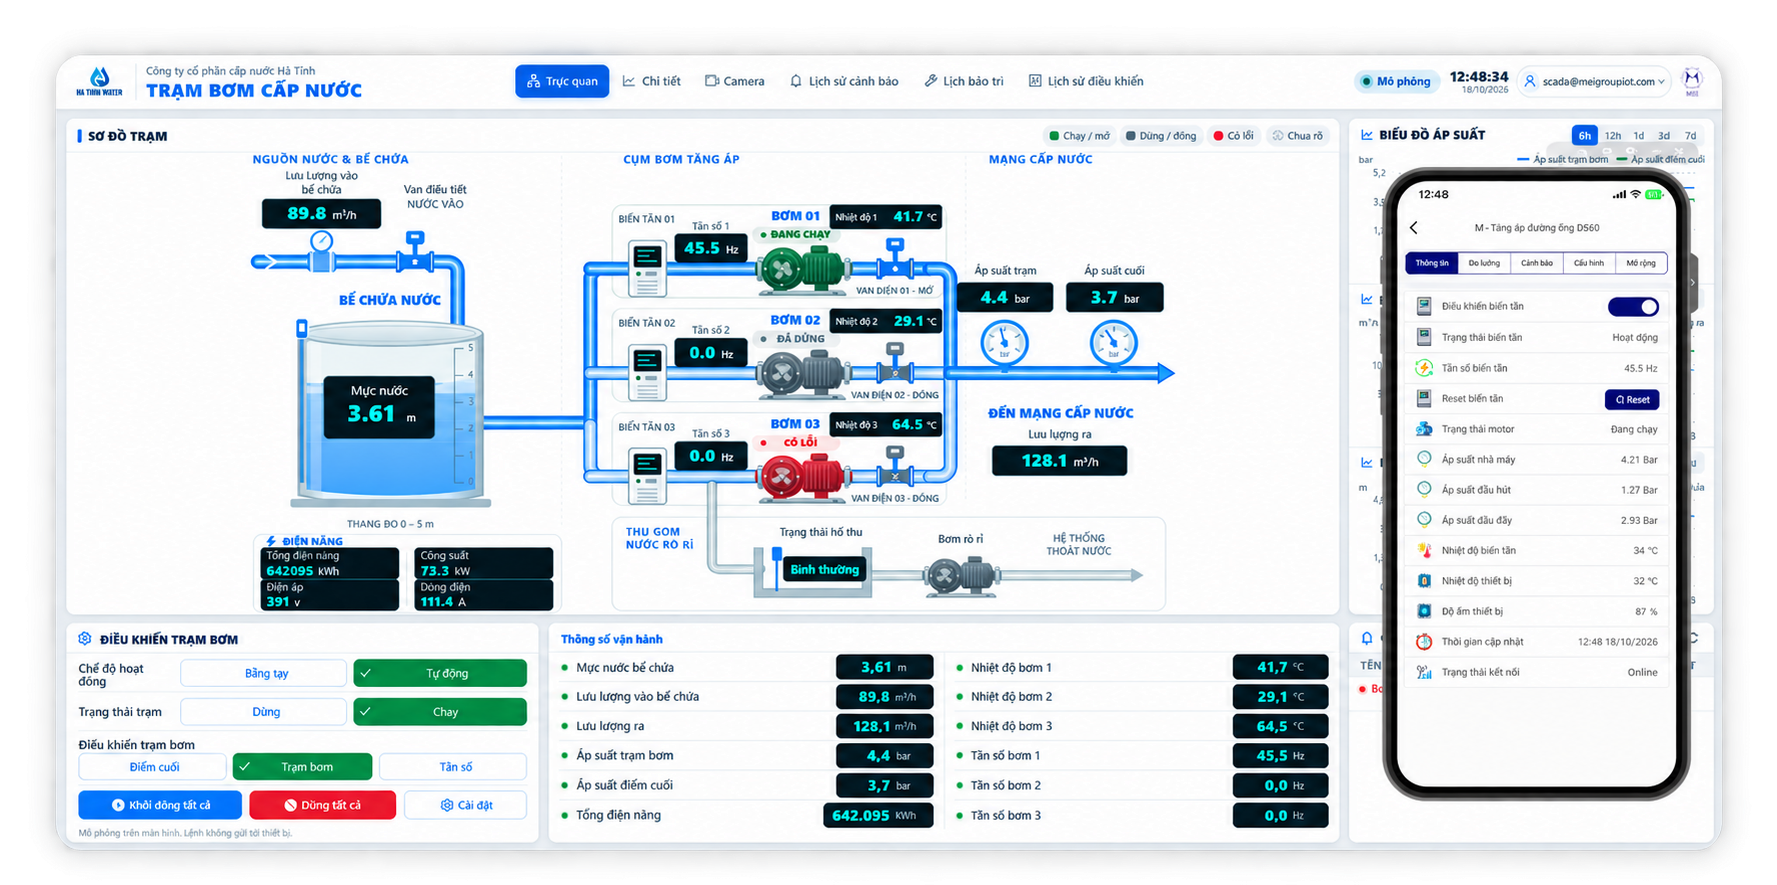This screenshot has width=1777, height=885.
Task: Toggle the Điều khiển biến tần switch
Action: click(1633, 307)
